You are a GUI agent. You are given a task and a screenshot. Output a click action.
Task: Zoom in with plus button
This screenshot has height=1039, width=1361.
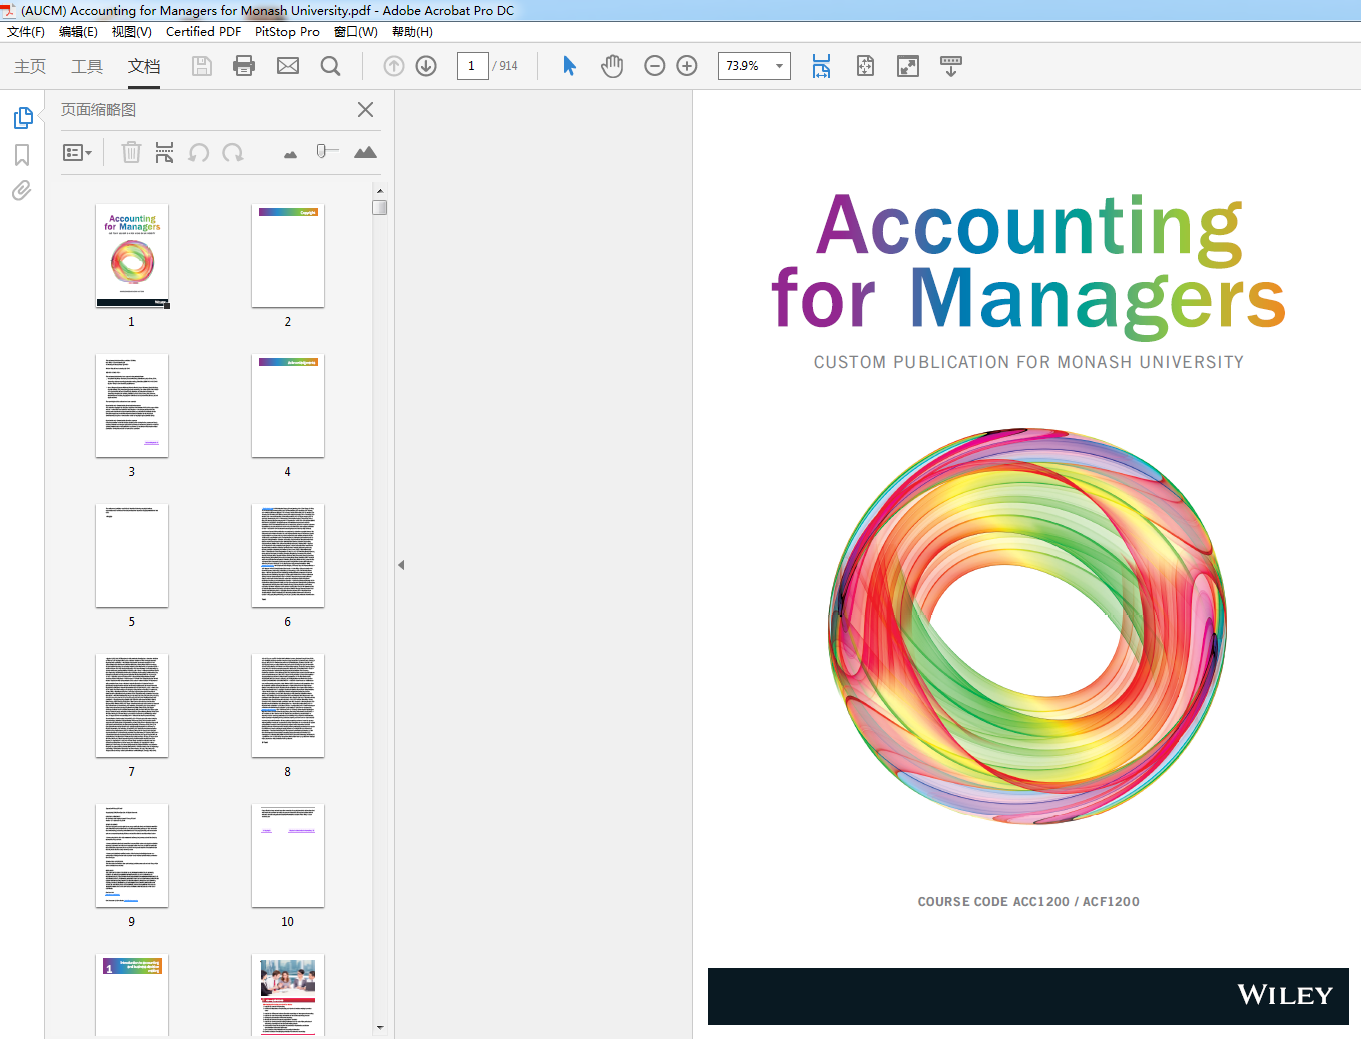pos(687,66)
